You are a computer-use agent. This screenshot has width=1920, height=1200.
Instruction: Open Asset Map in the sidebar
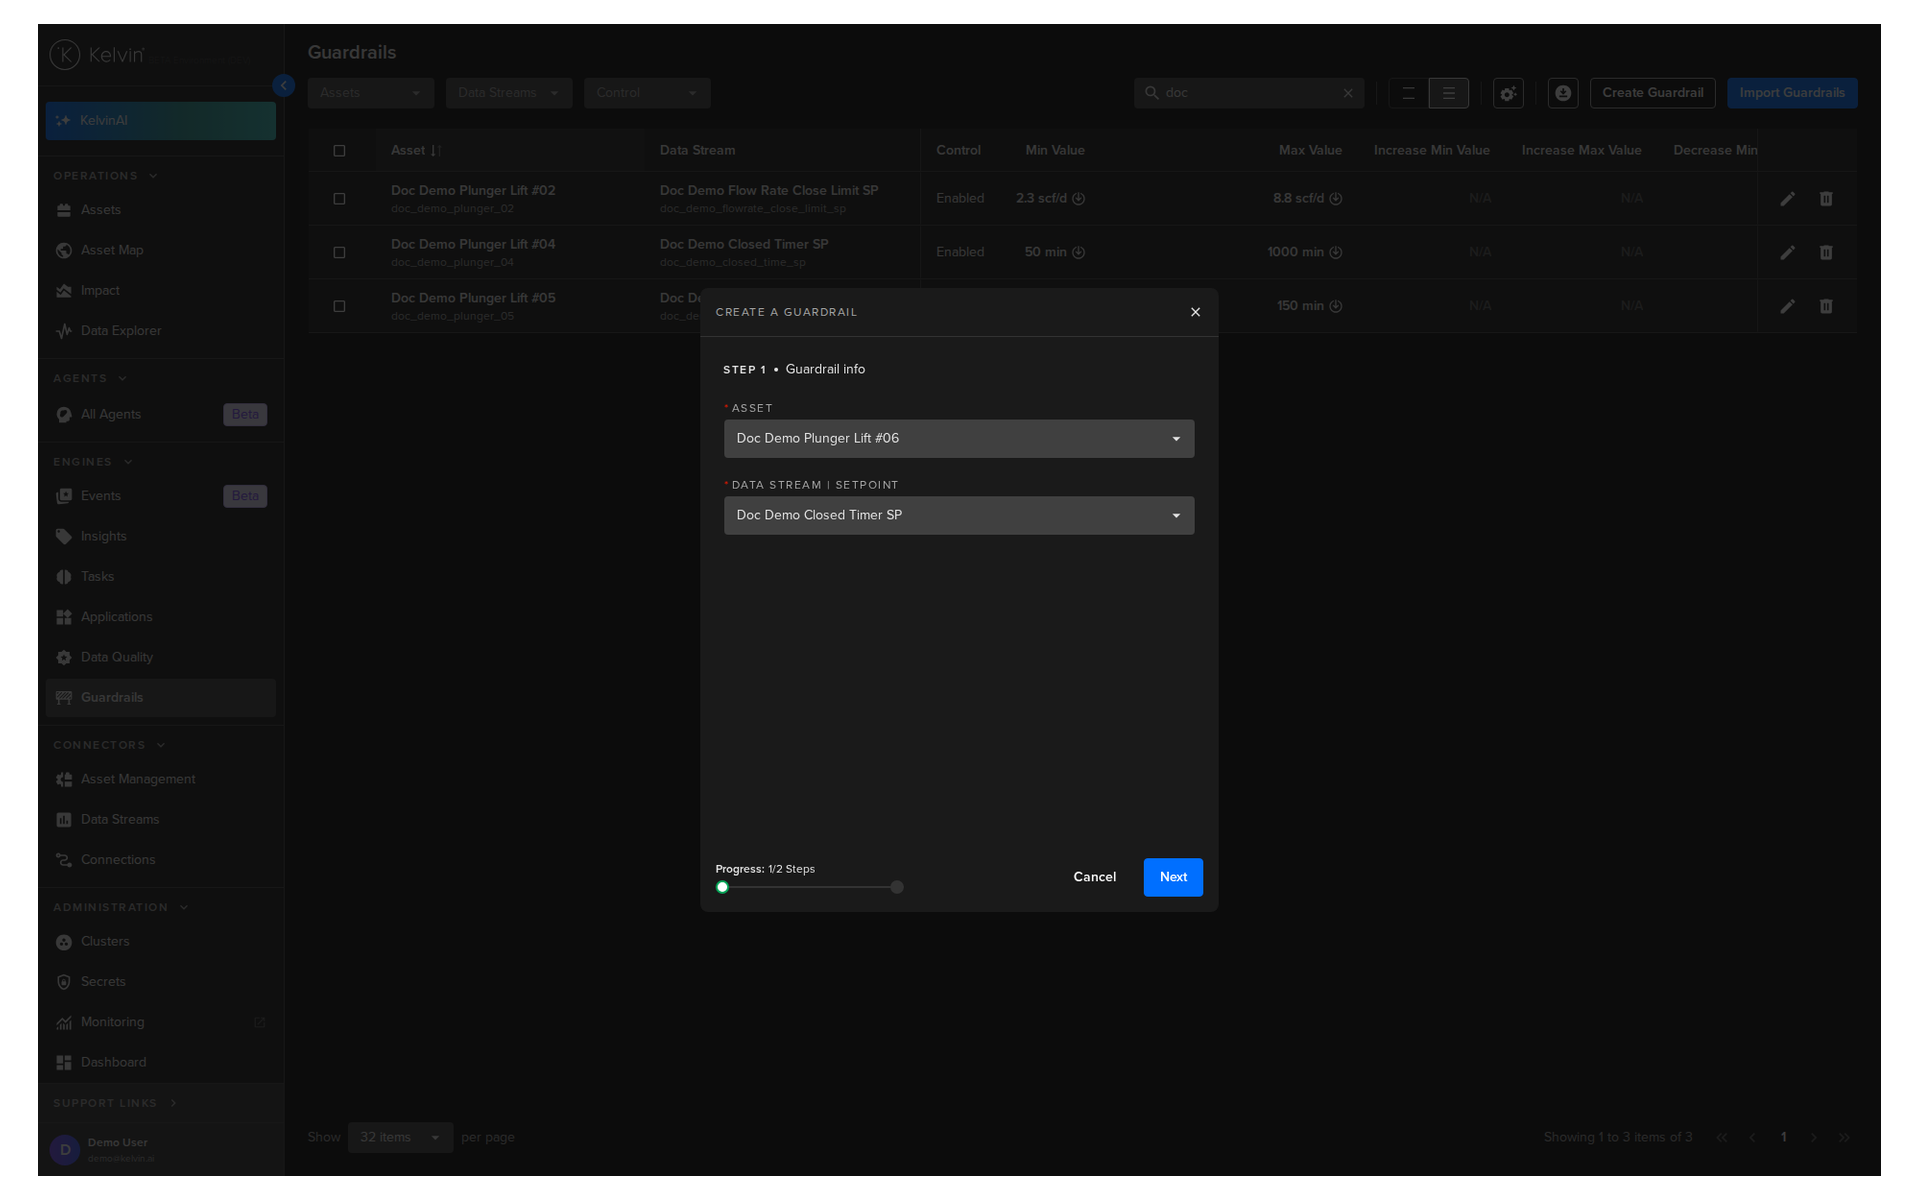coord(160,250)
